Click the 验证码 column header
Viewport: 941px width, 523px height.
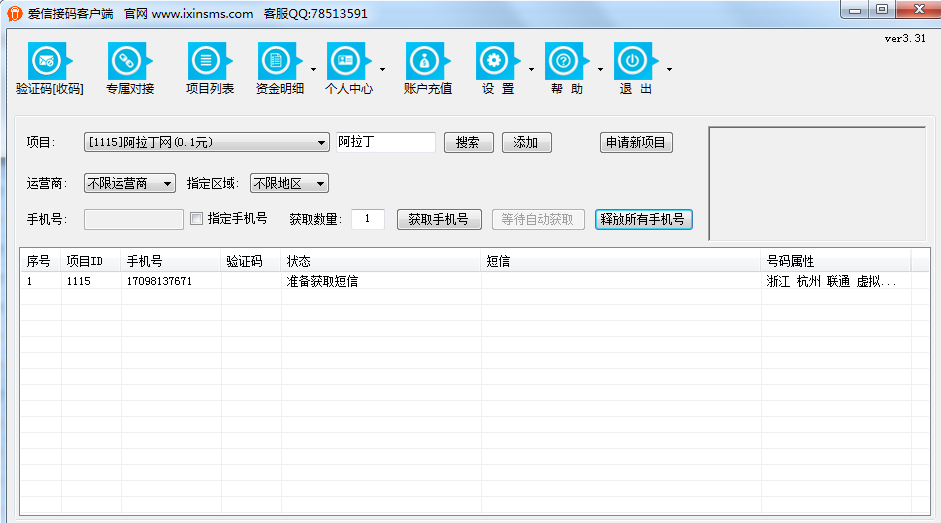point(250,261)
